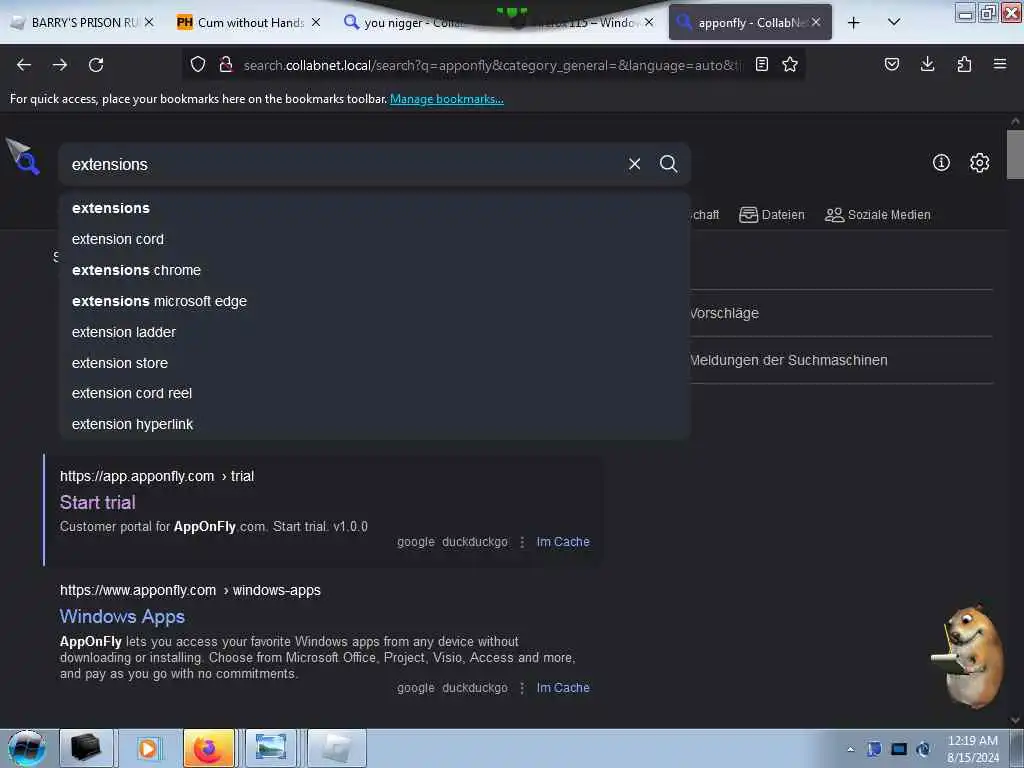Open the Manage bookmarks link

point(447,99)
